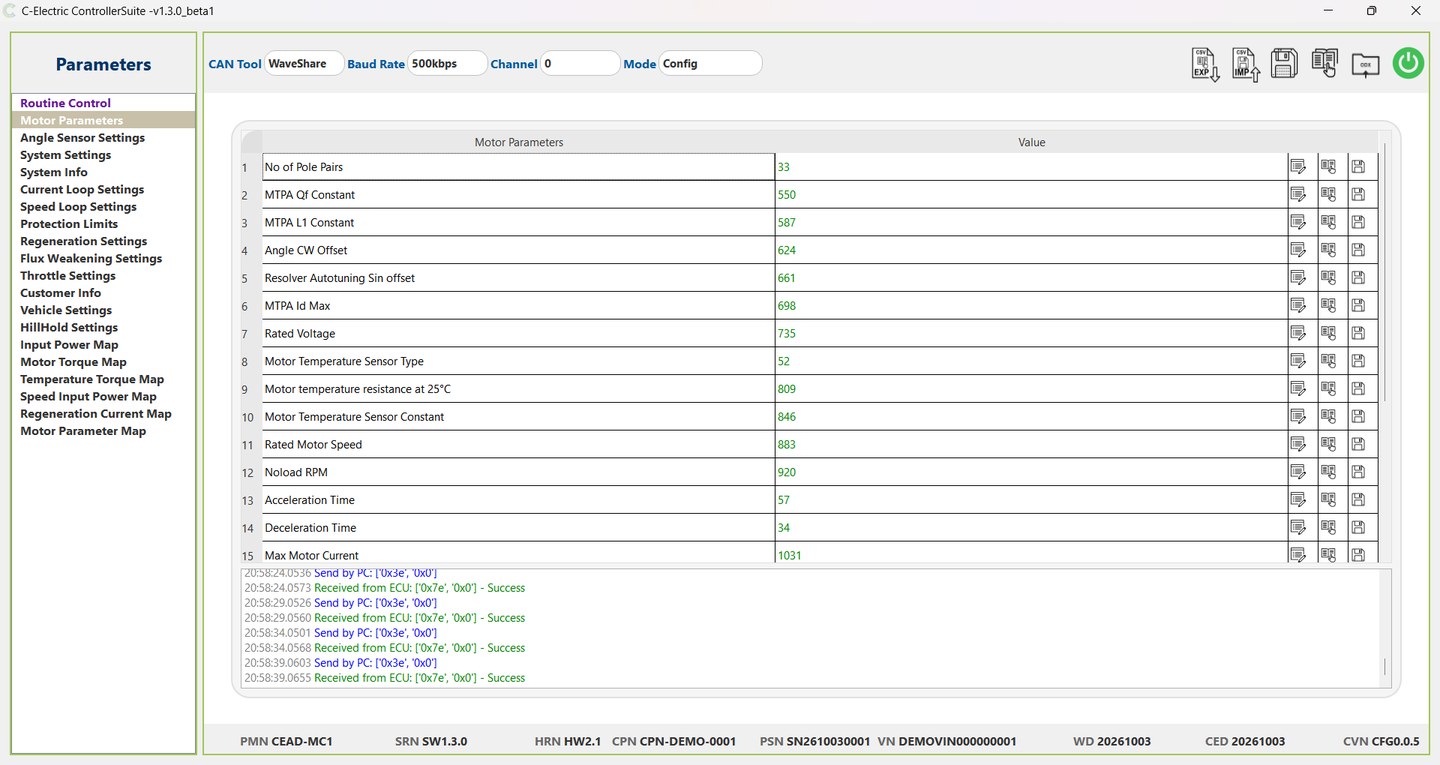Click the last log line at 20:58:39.0655
The image size is (1440, 765).
[385, 678]
